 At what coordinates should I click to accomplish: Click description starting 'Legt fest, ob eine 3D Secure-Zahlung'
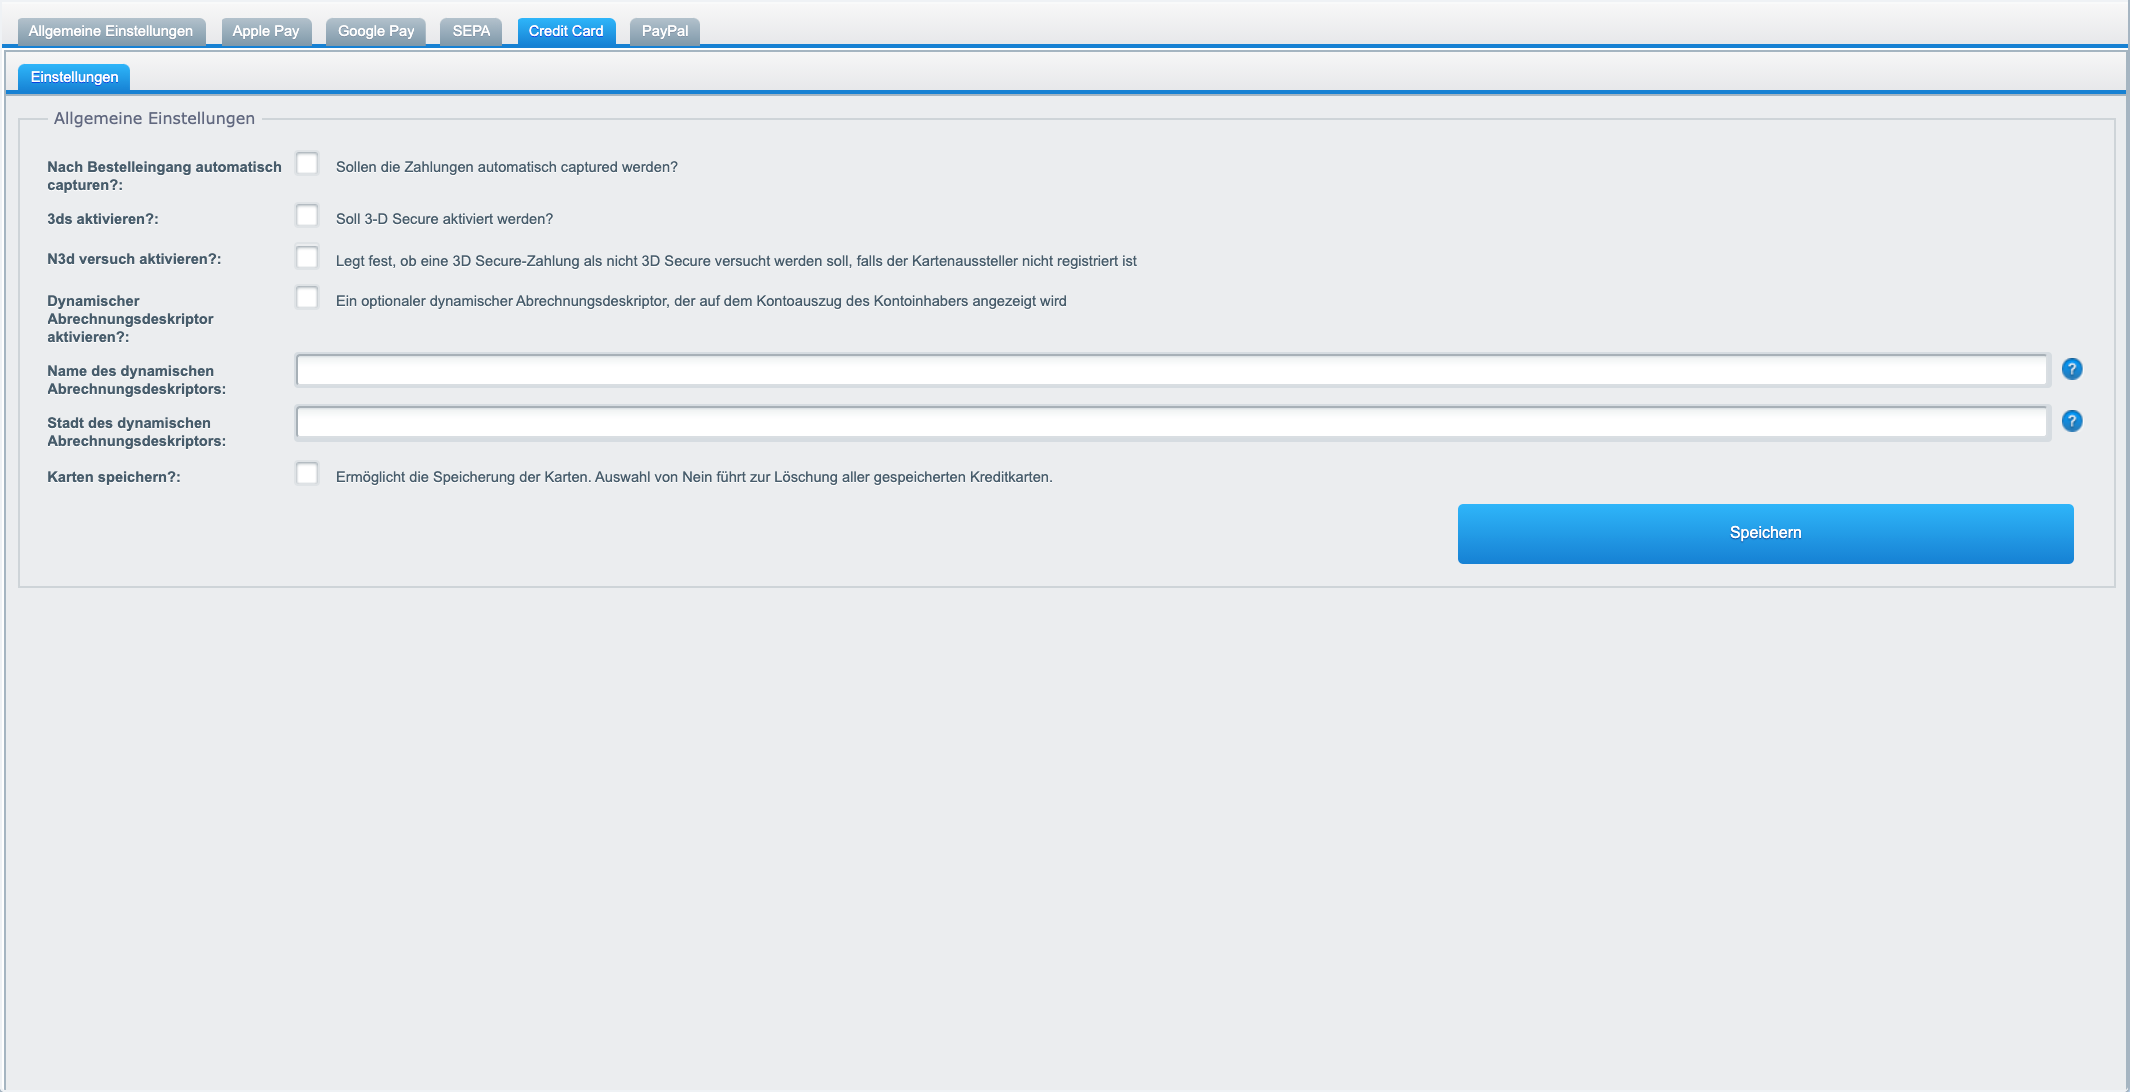pyautogui.click(x=736, y=261)
